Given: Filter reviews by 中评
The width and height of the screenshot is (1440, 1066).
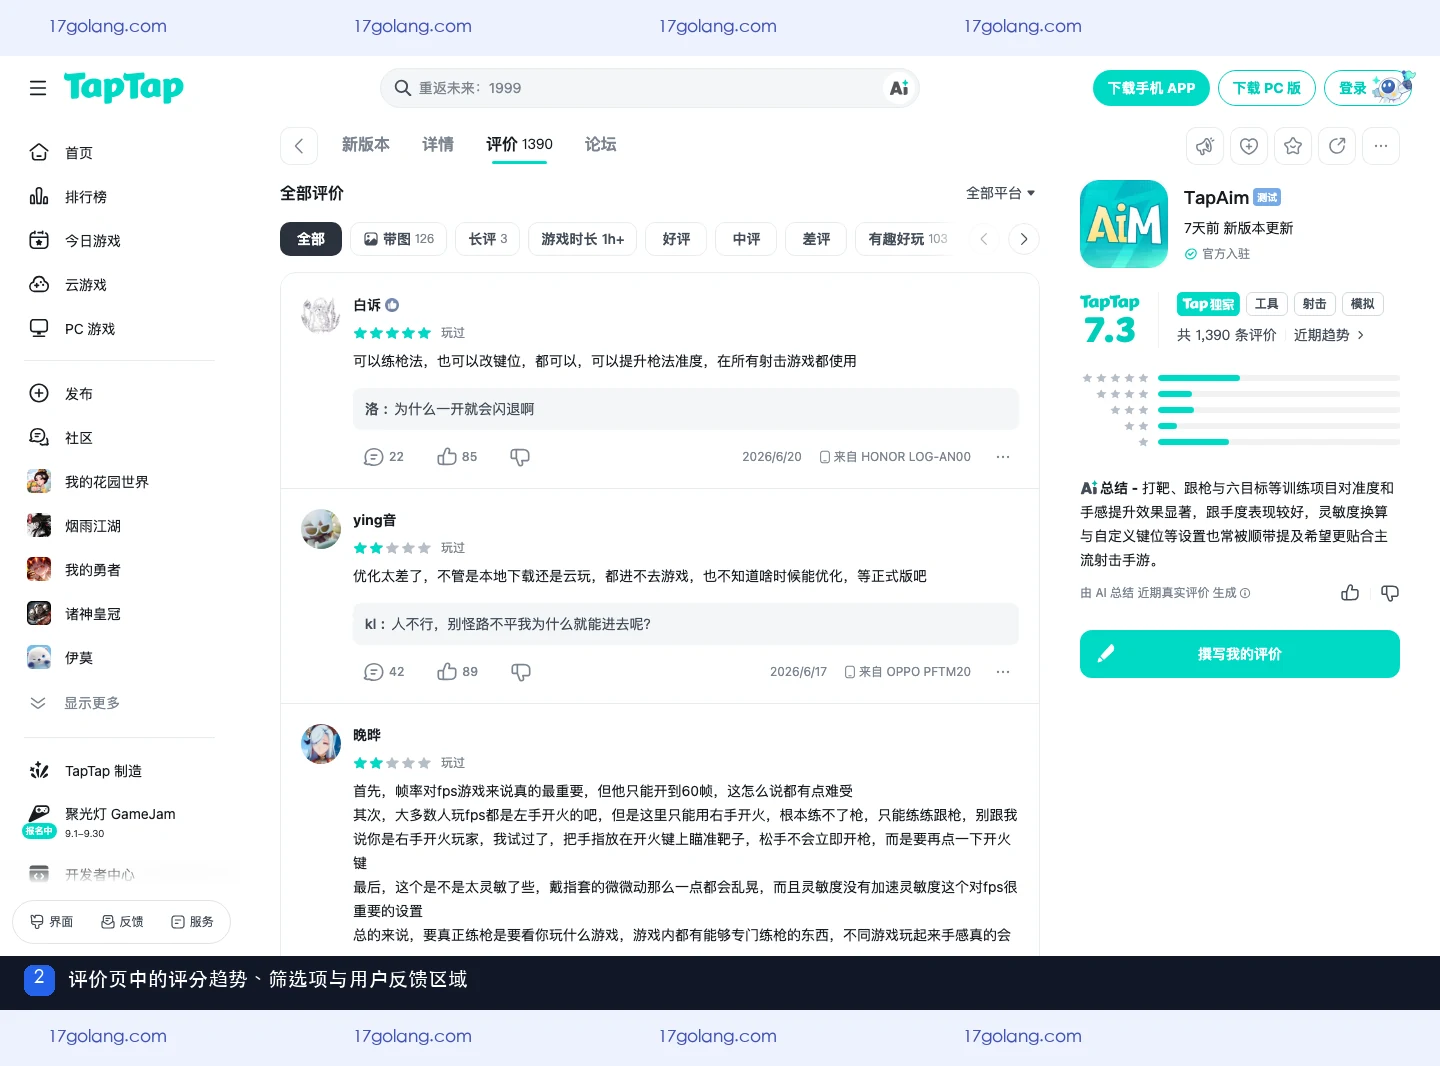Looking at the screenshot, I should [x=746, y=239].
